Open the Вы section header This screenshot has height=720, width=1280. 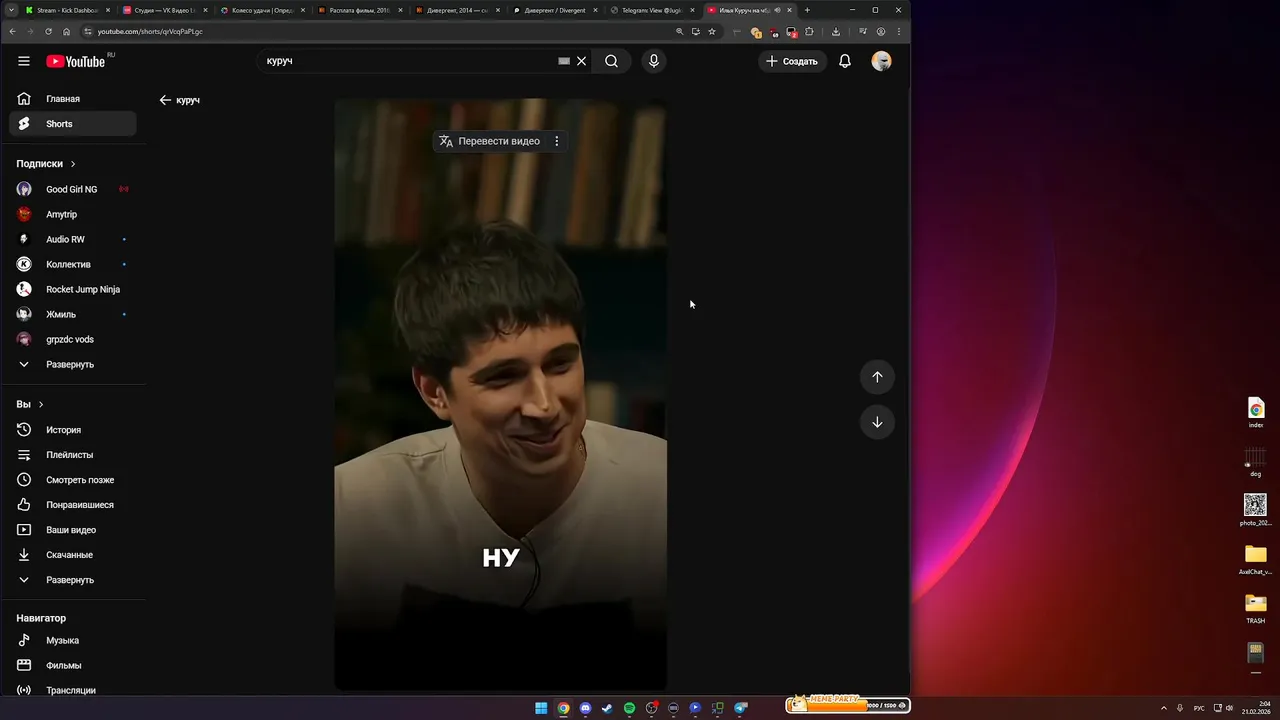coord(30,404)
